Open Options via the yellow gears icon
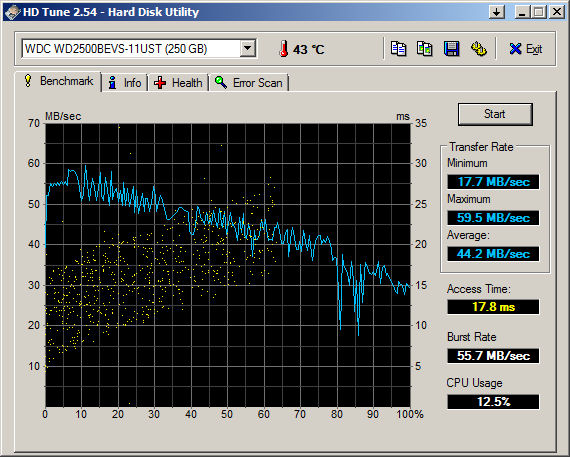570x457 pixels. coord(478,48)
